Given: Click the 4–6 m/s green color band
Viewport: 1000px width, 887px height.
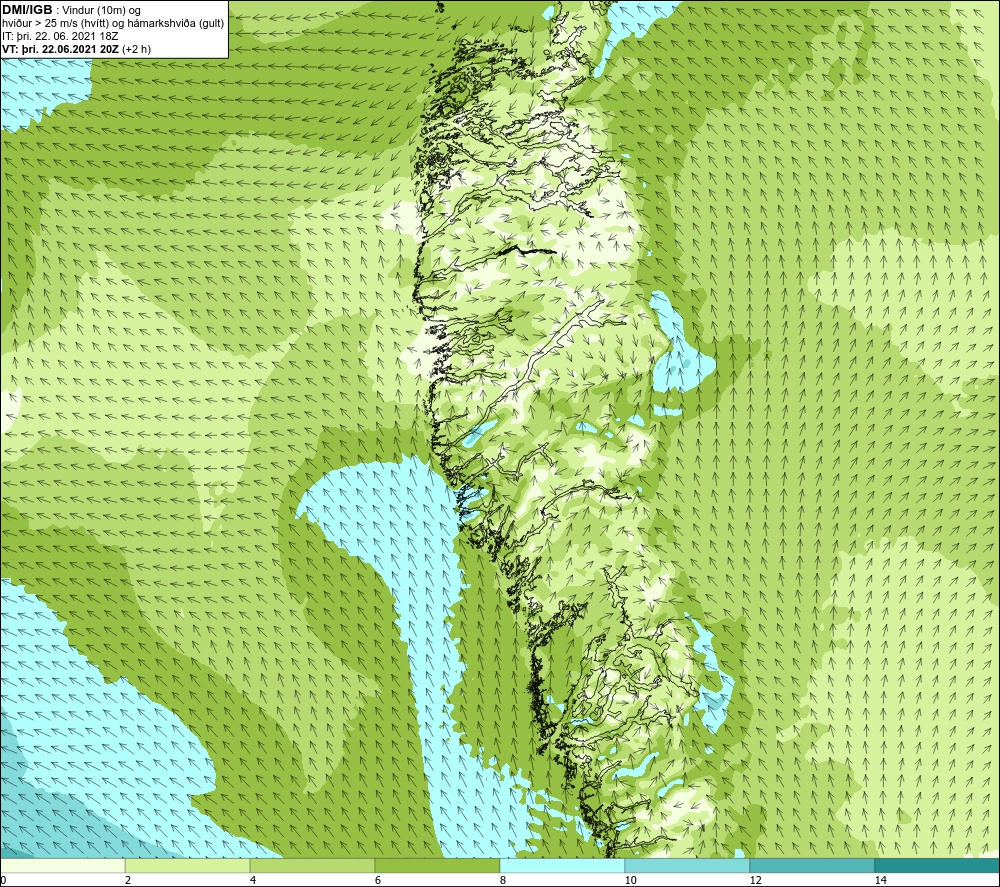Looking at the screenshot, I should pyautogui.click(x=312, y=866).
